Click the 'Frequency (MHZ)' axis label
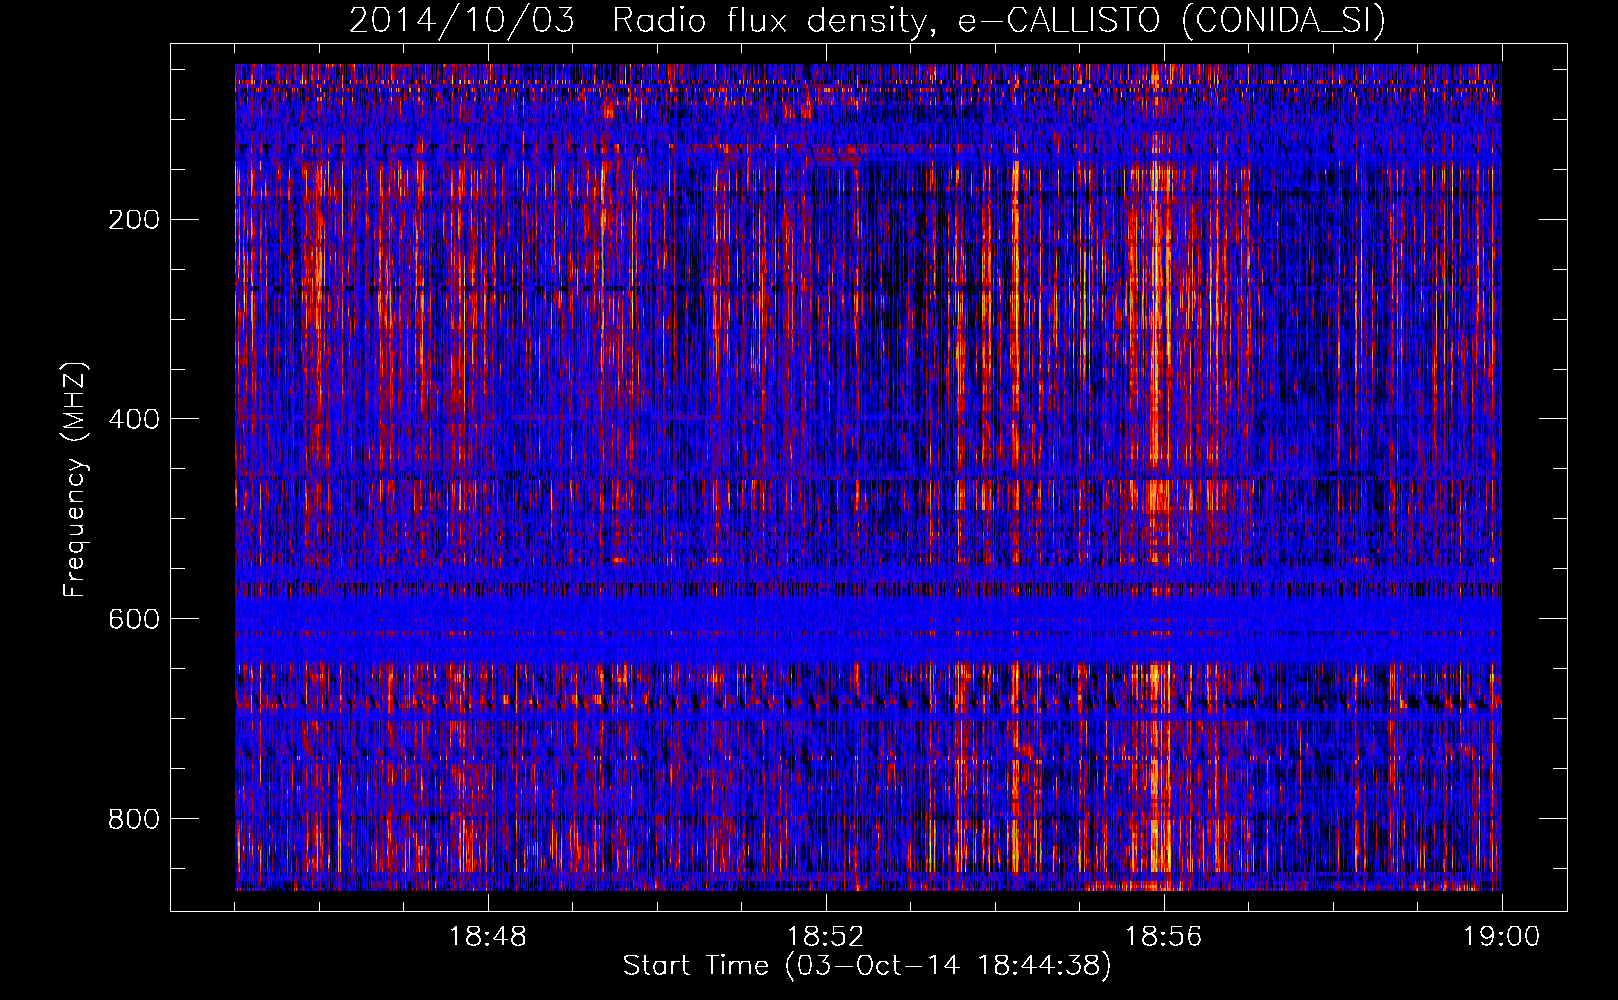The width and height of the screenshot is (1618, 1000). pos(75,479)
